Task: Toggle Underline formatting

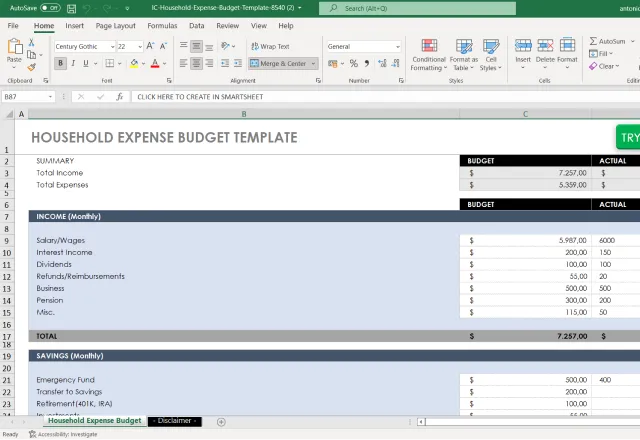Action: 86,63
